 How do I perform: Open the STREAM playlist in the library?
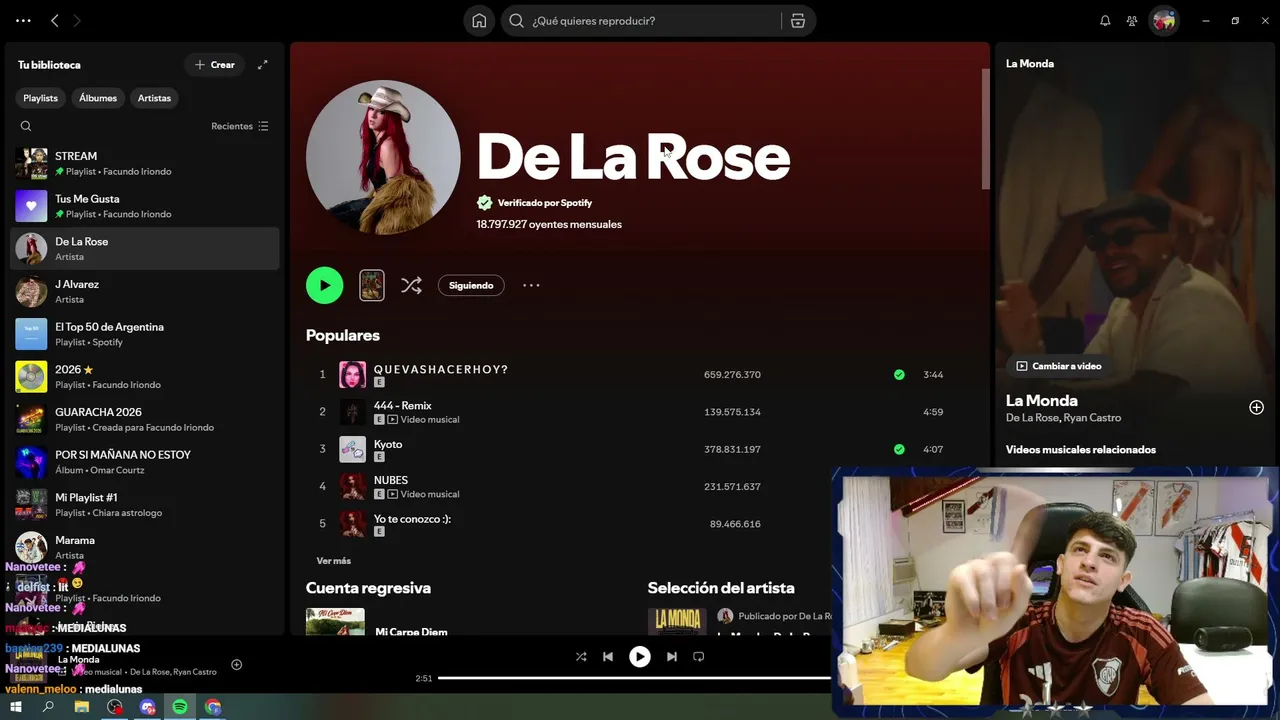(x=145, y=164)
